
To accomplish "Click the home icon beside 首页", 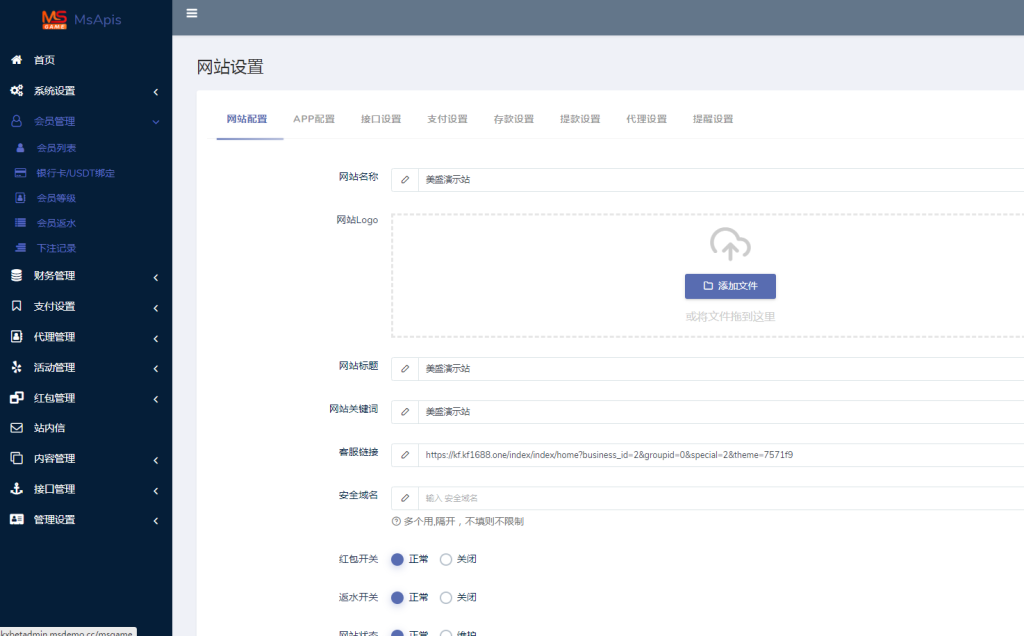I will pos(17,59).
